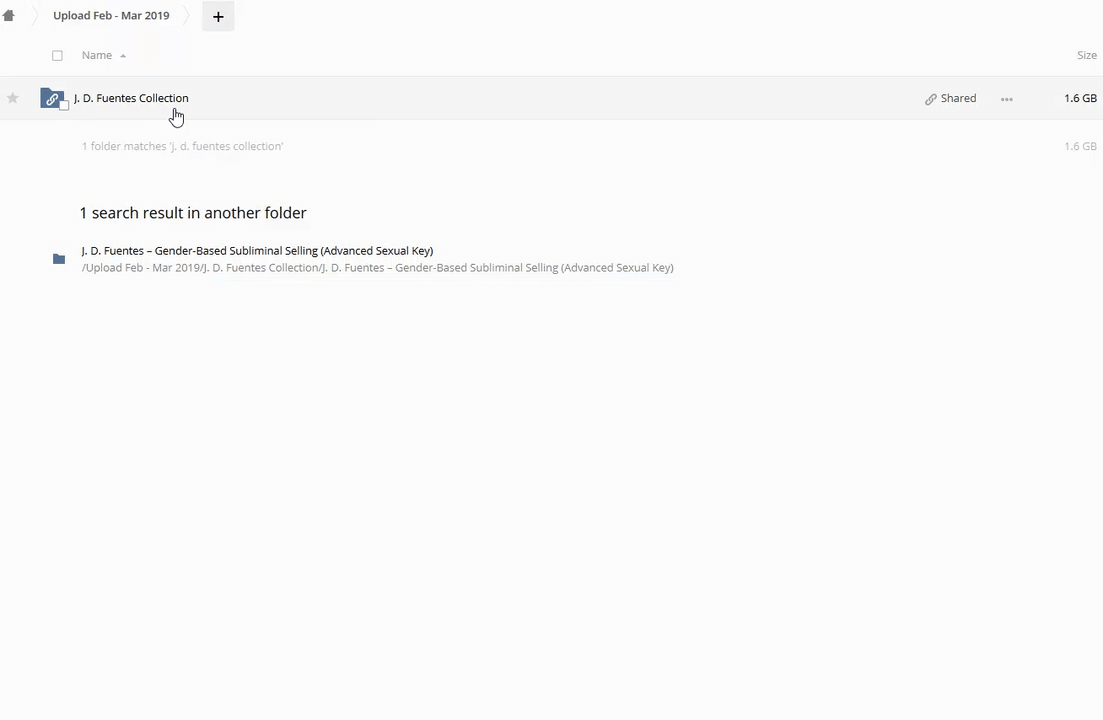Sort files by the Size column
Screen dimensions: 1103x720
(x=1086, y=56)
